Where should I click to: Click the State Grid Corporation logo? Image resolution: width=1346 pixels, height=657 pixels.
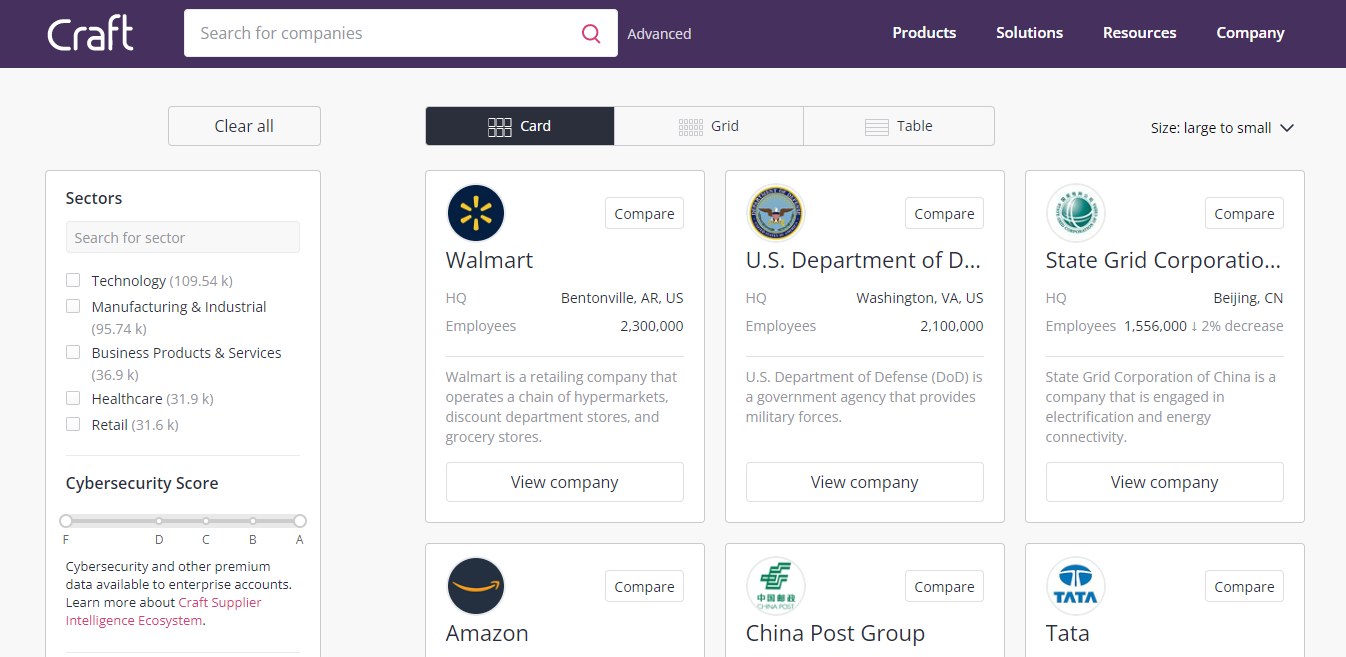[x=1075, y=212]
